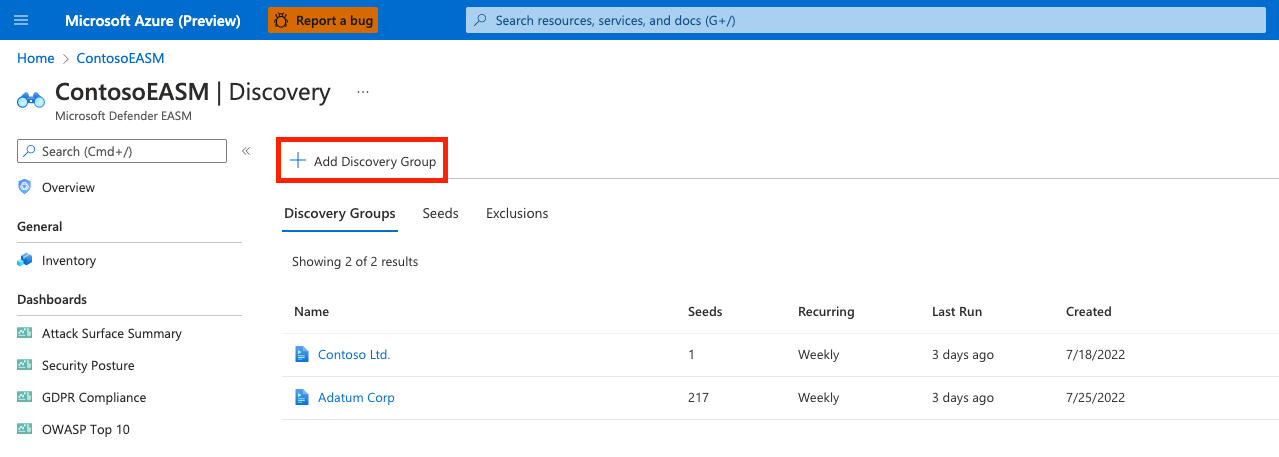Click the Home breadcrumb link
Viewport: 1279px width, 457px height.
[36, 58]
